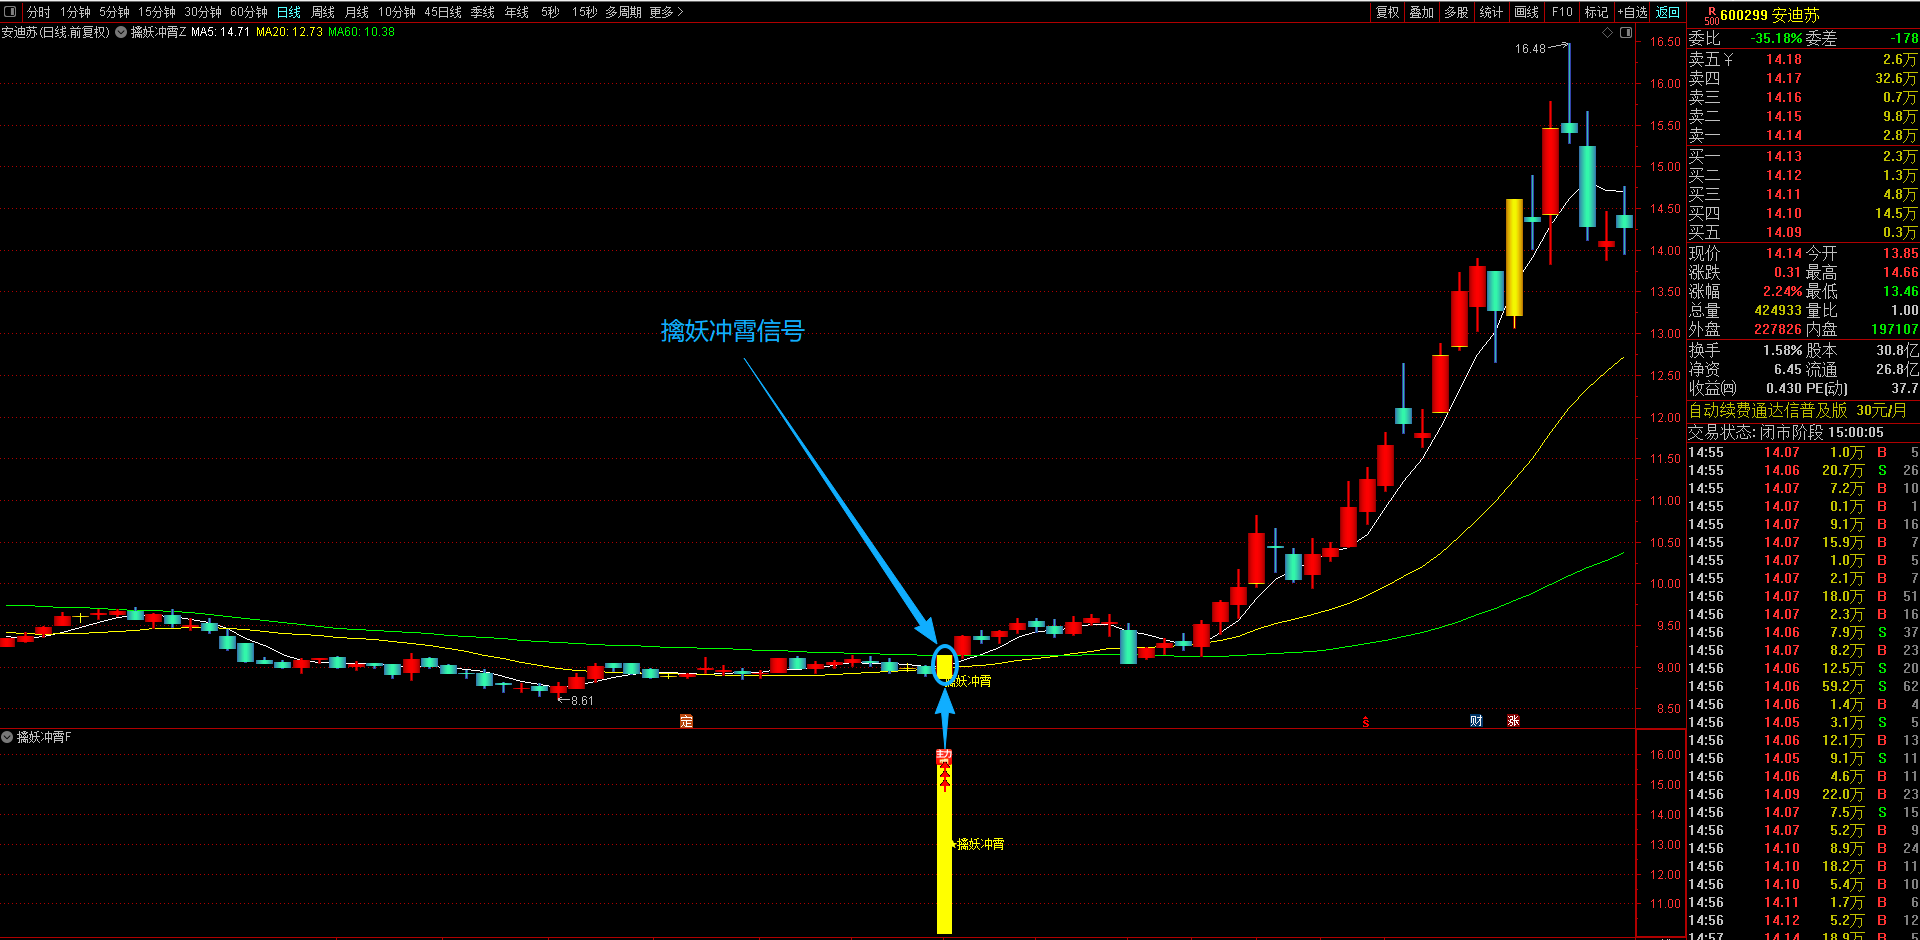Viewport: 1920px width, 940px height.
Task: Toggle the left sidebar panel icon
Action: [11, 12]
